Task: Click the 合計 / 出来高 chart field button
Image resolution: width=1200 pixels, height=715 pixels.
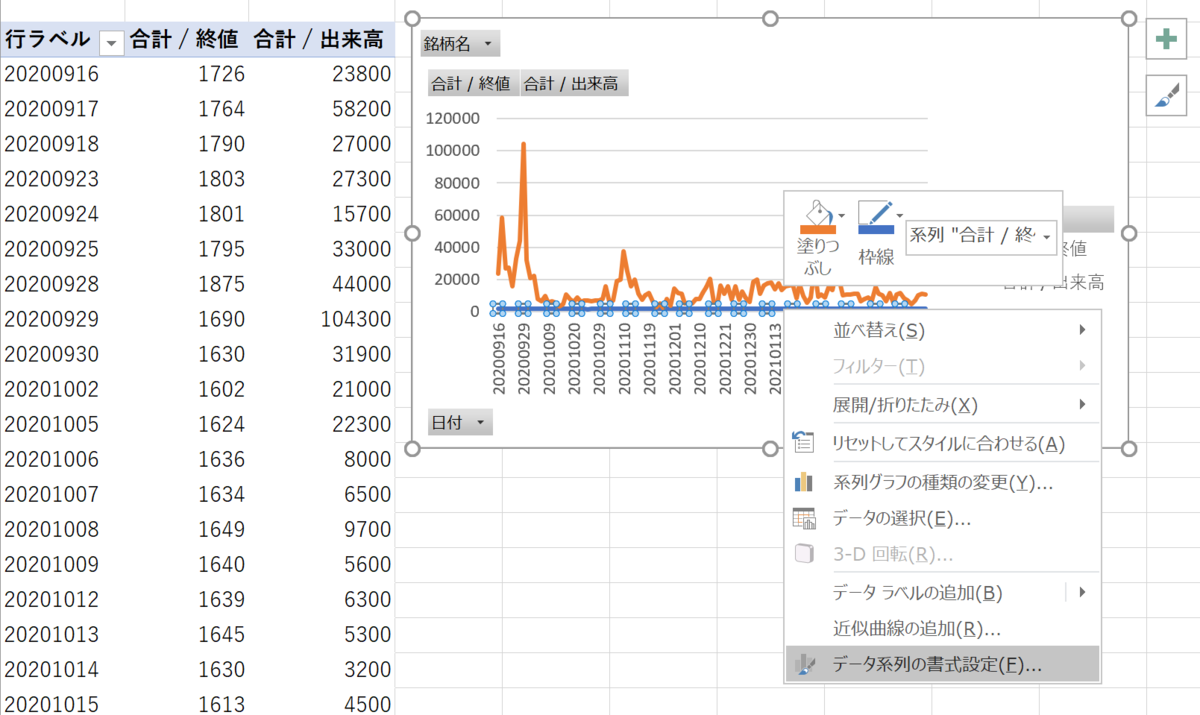Action: click(574, 84)
